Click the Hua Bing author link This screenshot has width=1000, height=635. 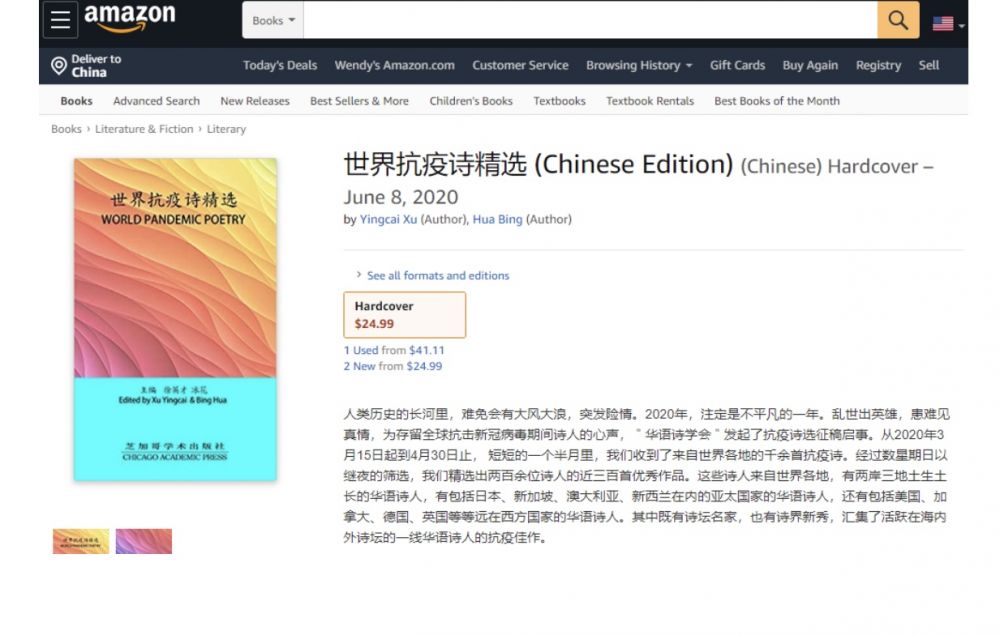(x=497, y=219)
